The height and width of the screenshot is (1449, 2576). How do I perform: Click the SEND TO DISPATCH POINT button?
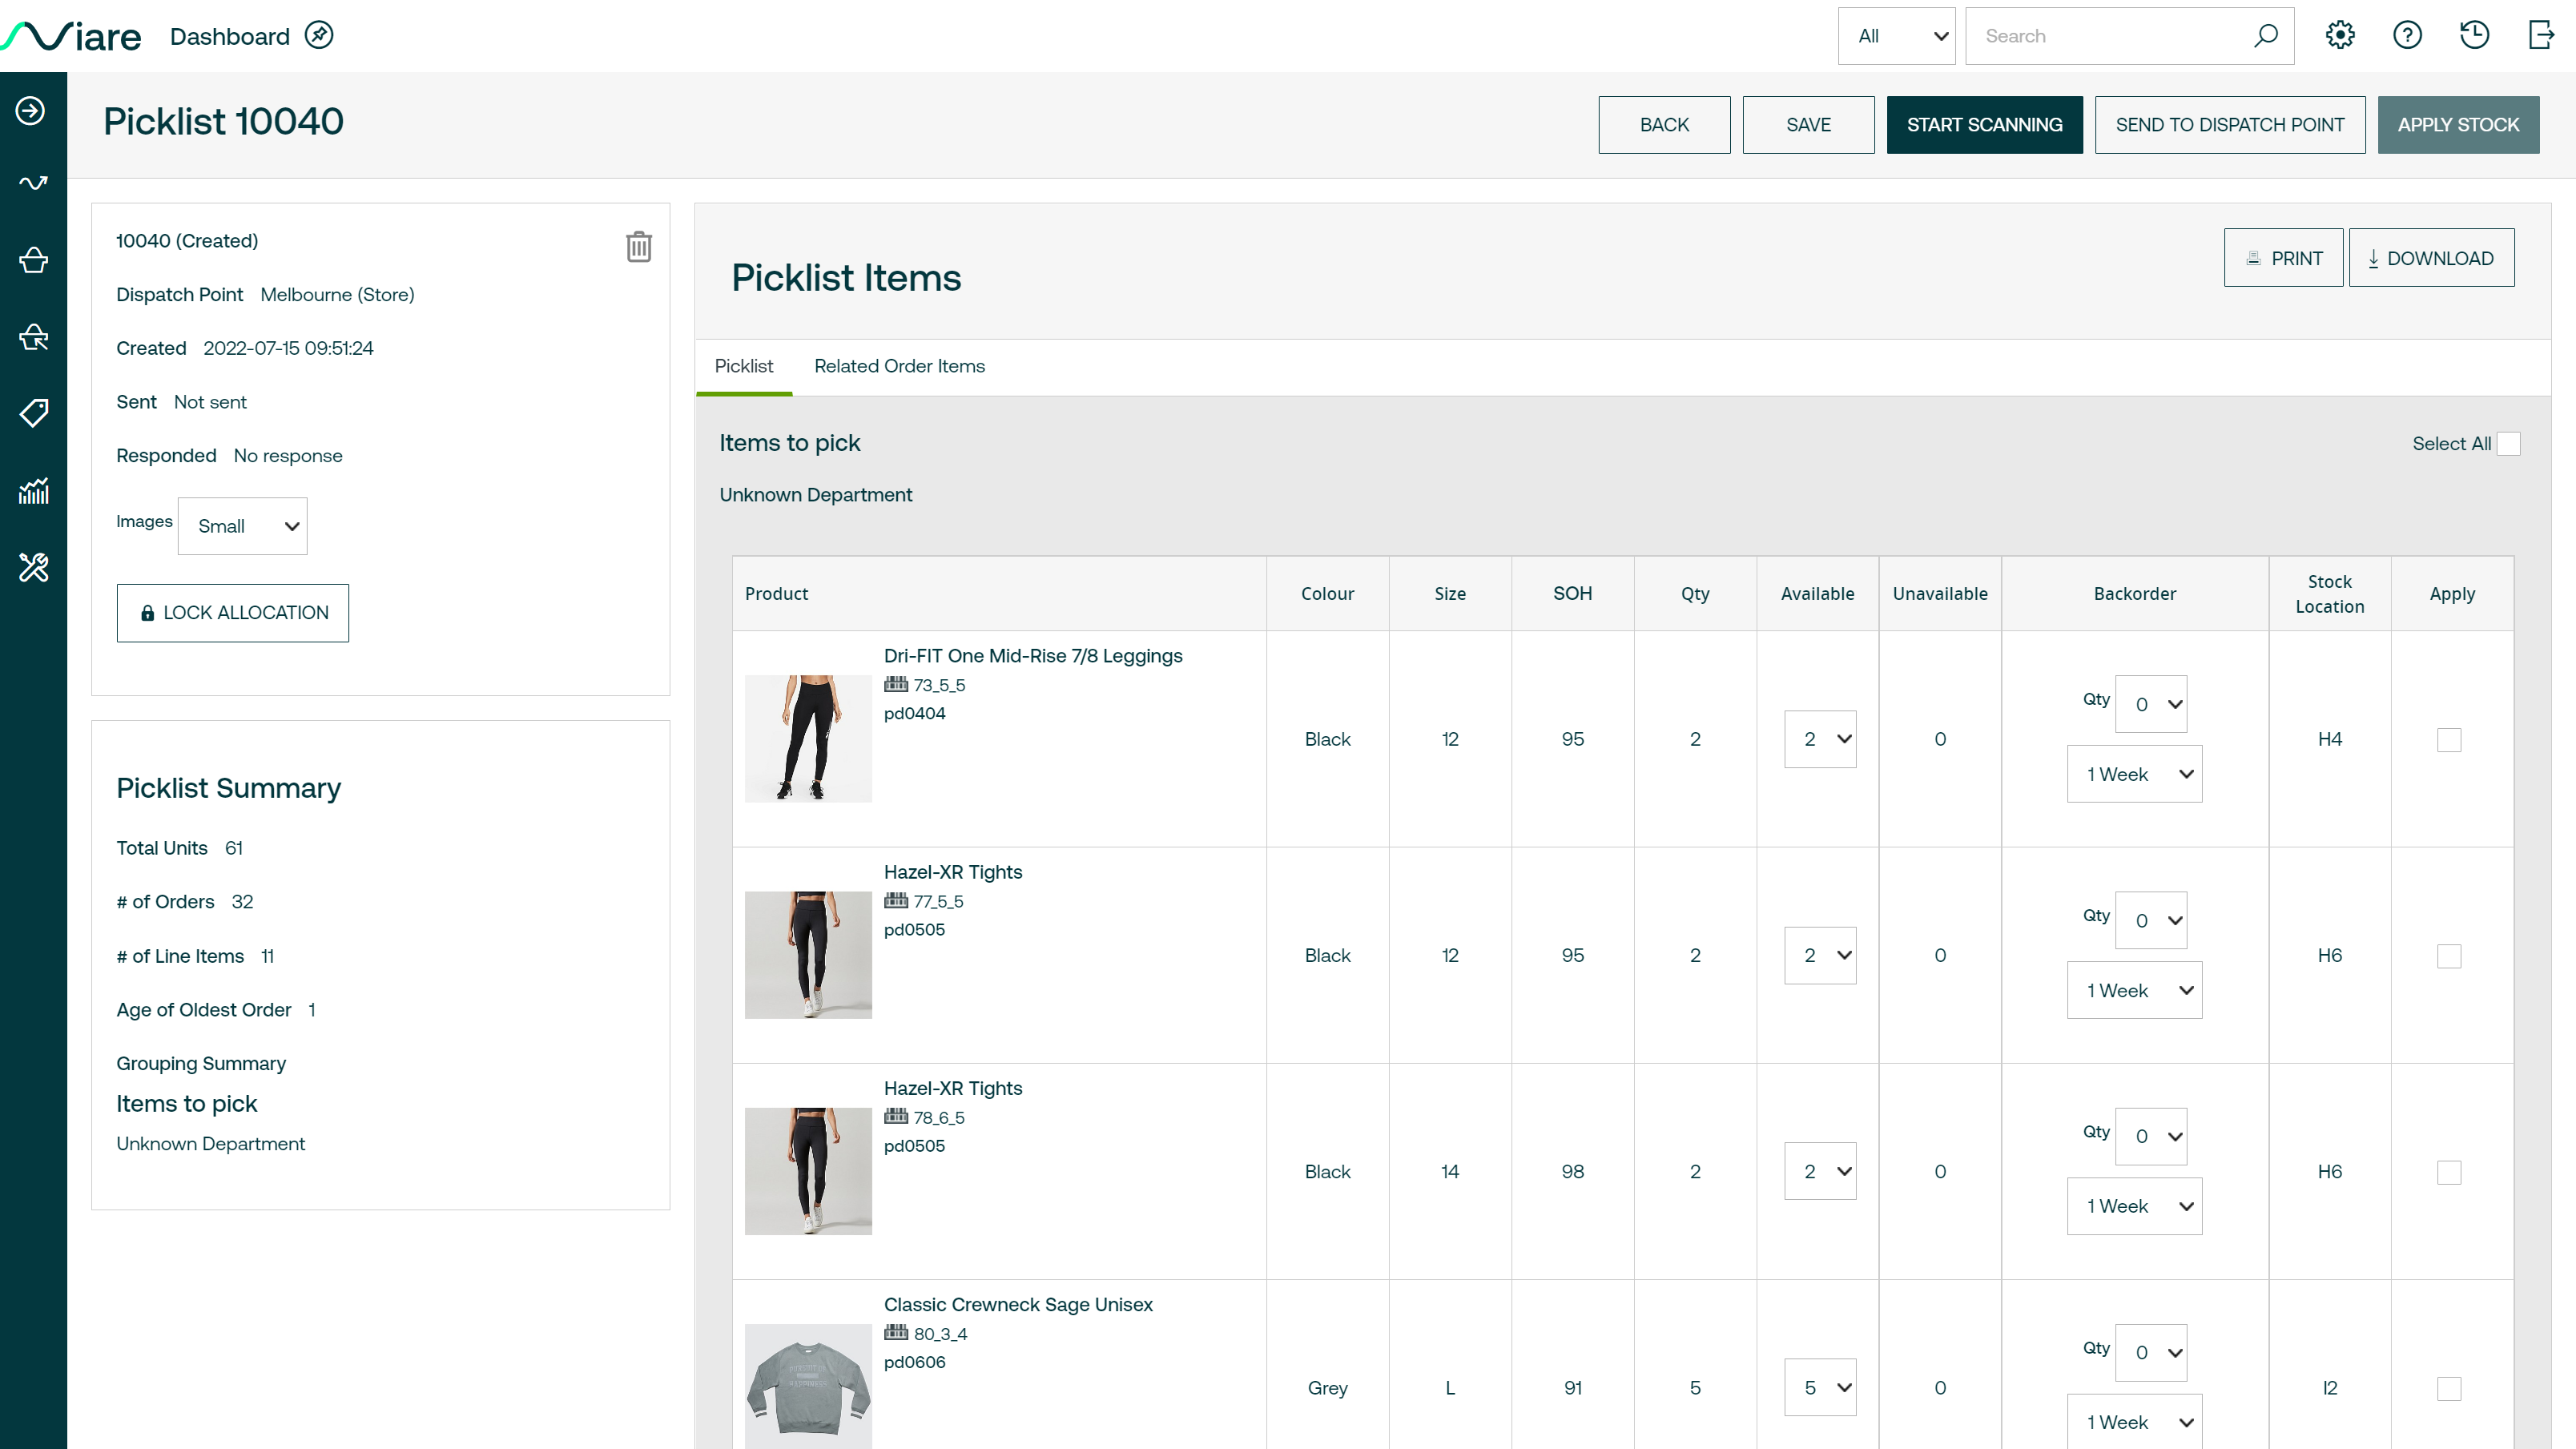pyautogui.click(x=2229, y=124)
